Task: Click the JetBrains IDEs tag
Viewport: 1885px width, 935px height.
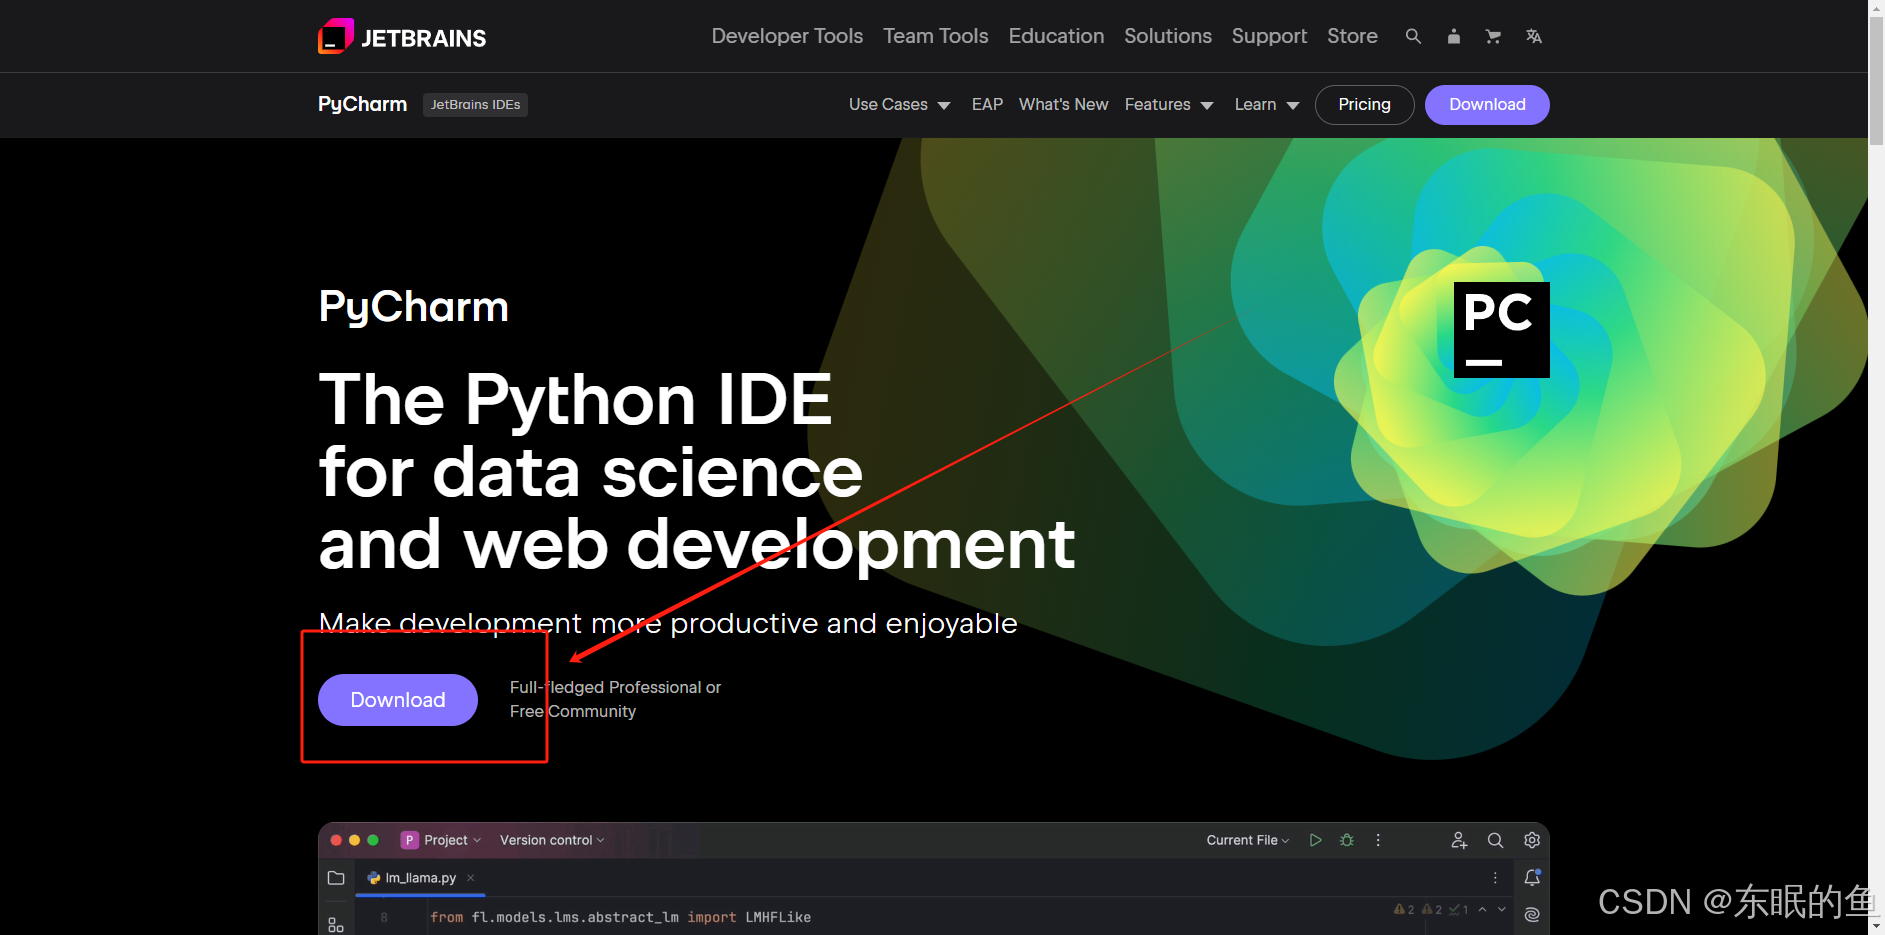Action: (x=475, y=104)
